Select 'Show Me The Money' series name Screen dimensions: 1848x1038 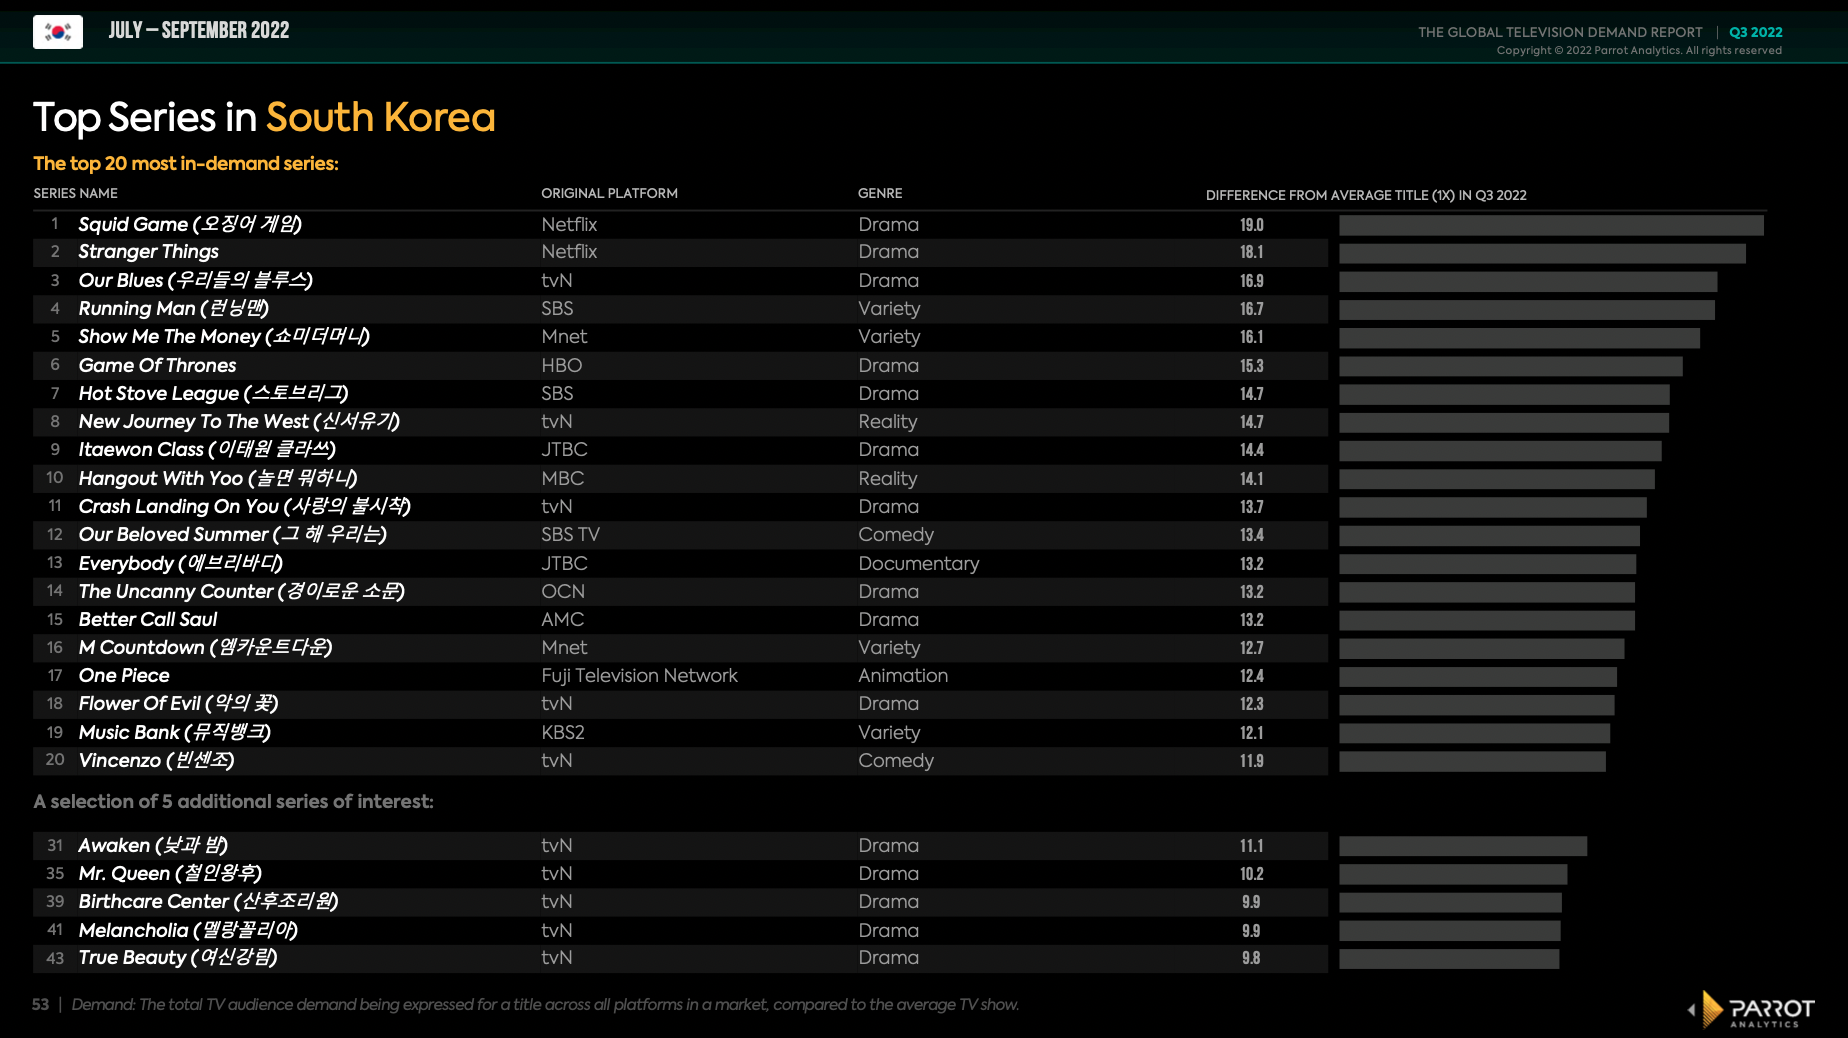pyautogui.click(x=224, y=336)
